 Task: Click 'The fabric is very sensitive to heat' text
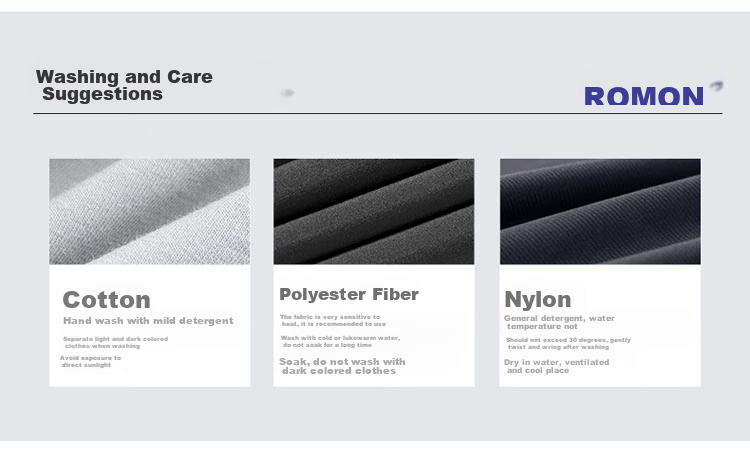[x=333, y=320]
